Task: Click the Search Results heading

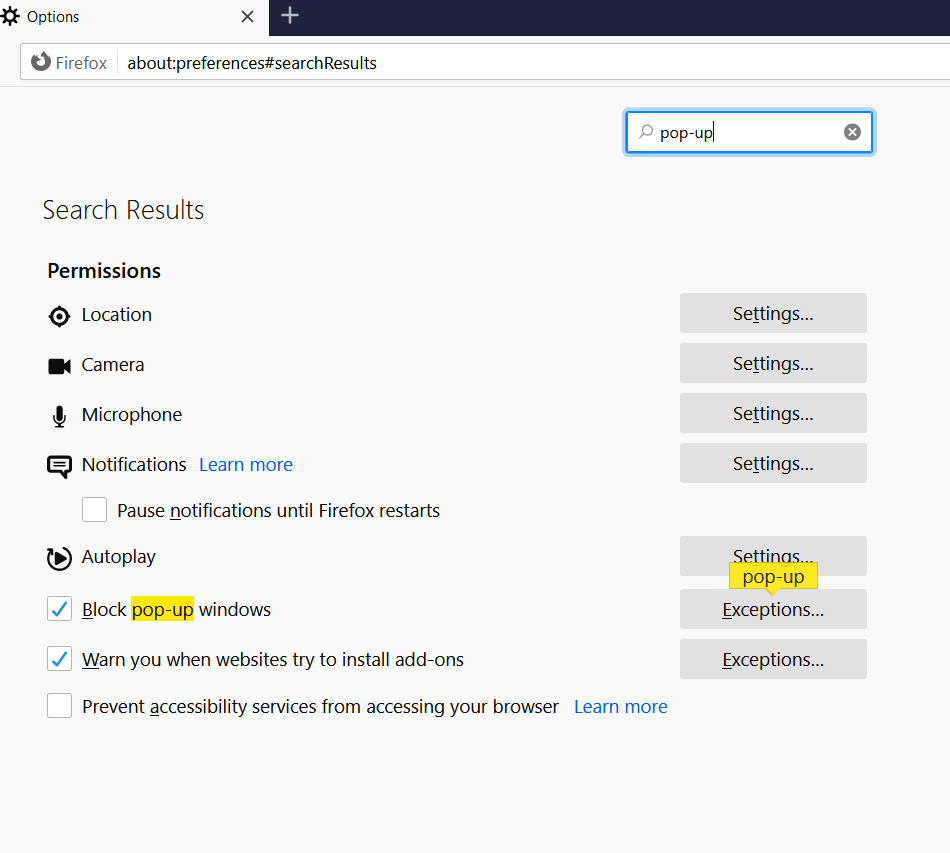Action: [123, 210]
